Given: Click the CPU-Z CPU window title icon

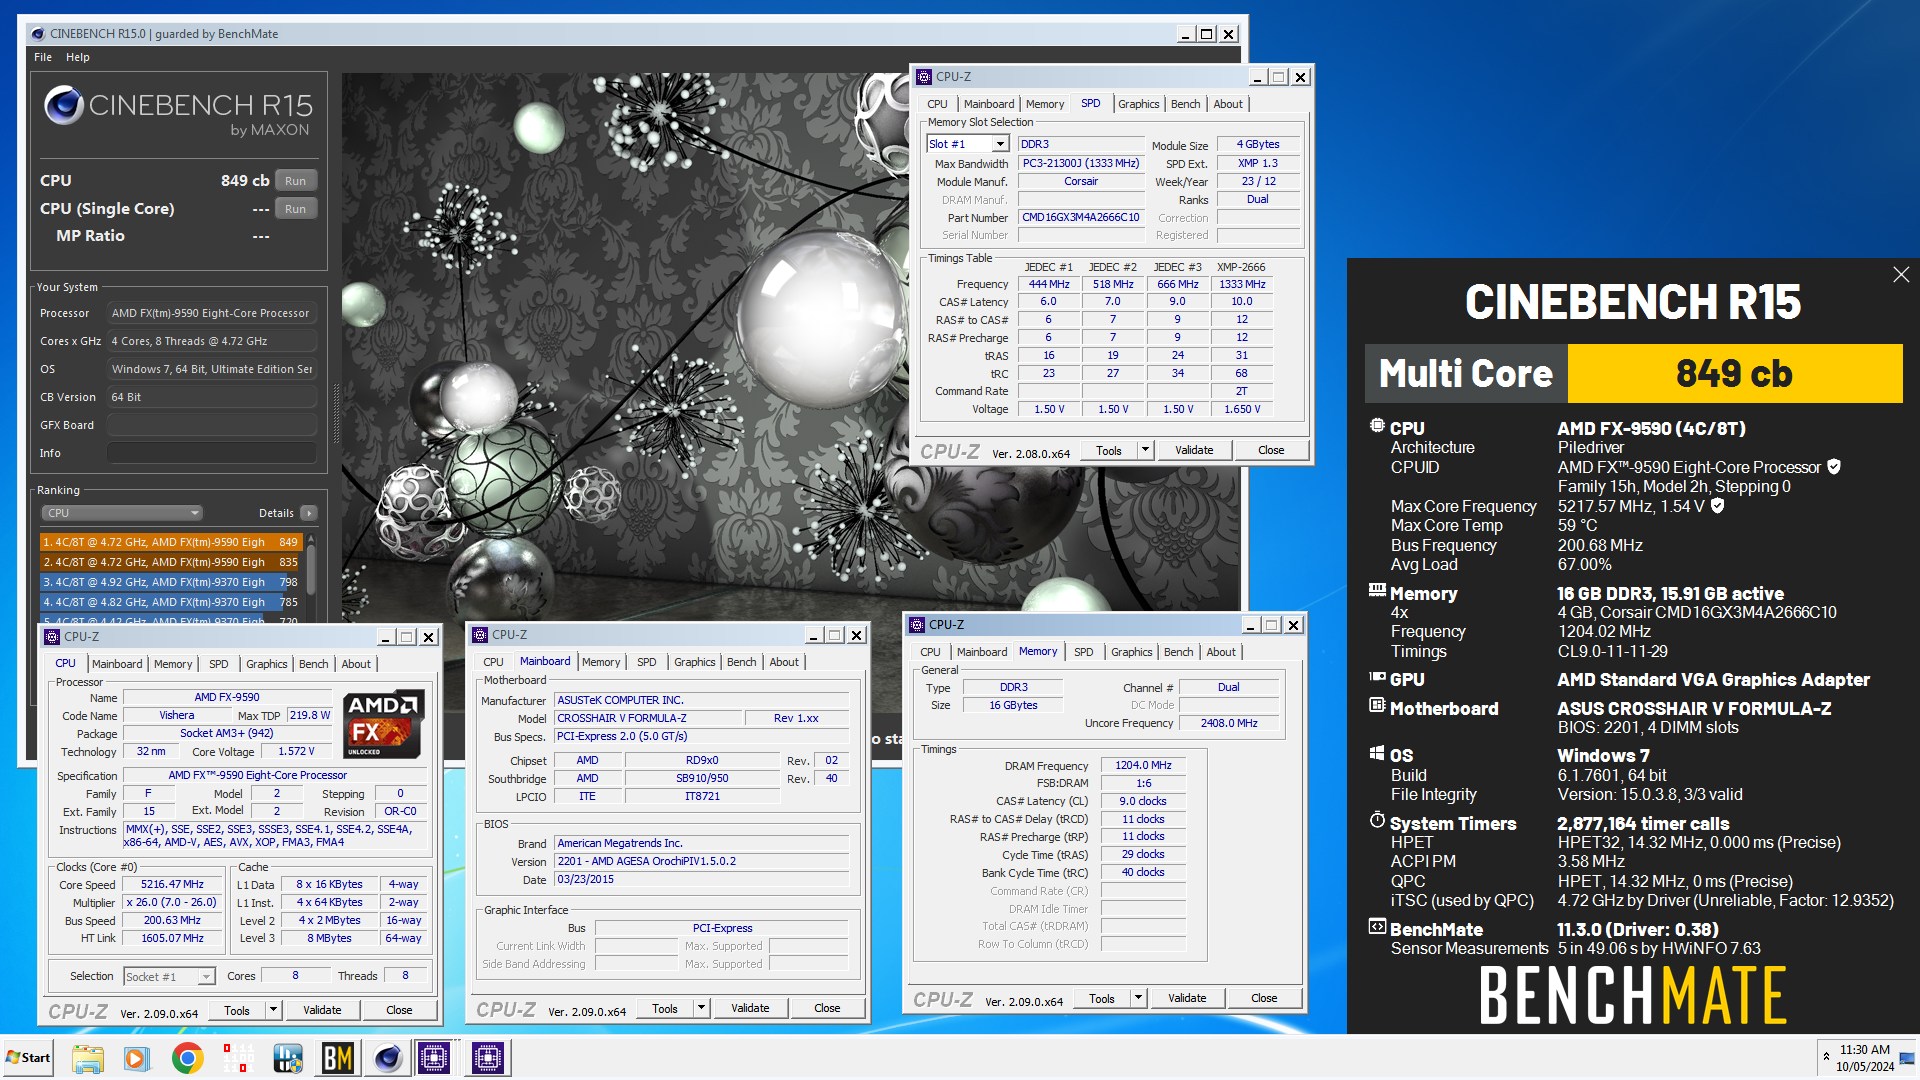Looking at the screenshot, I should pos(53,637).
